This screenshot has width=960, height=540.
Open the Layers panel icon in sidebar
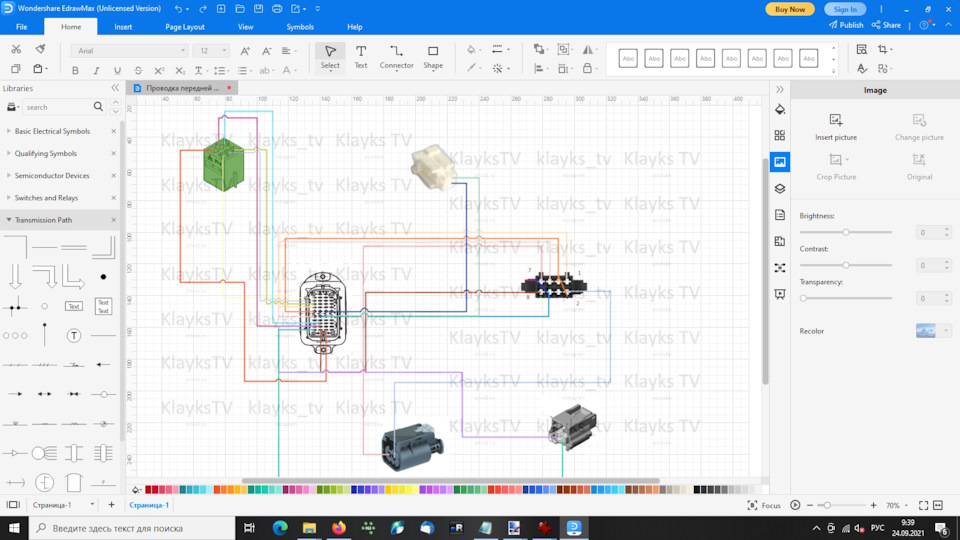(779, 189)
